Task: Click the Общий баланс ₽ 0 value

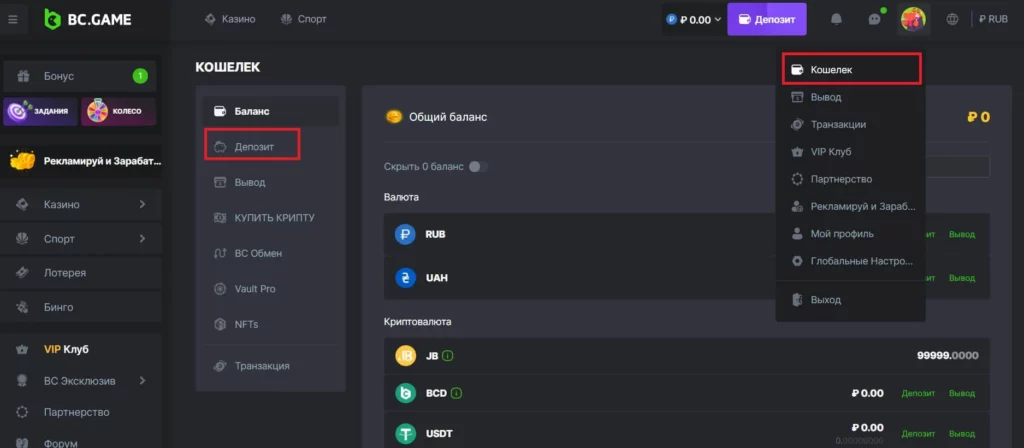Action: pyautogui.click(x=978, y=118)
